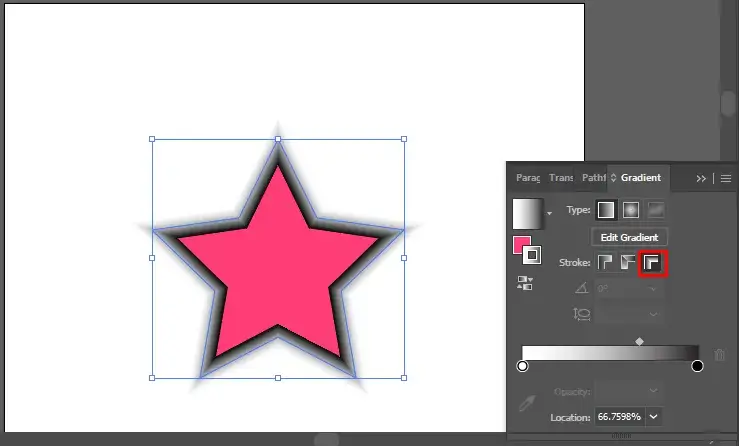This screenshot has height=446, width=739.
Task: Open the Gradient panel hamburger menu
Action: [726, 178]
